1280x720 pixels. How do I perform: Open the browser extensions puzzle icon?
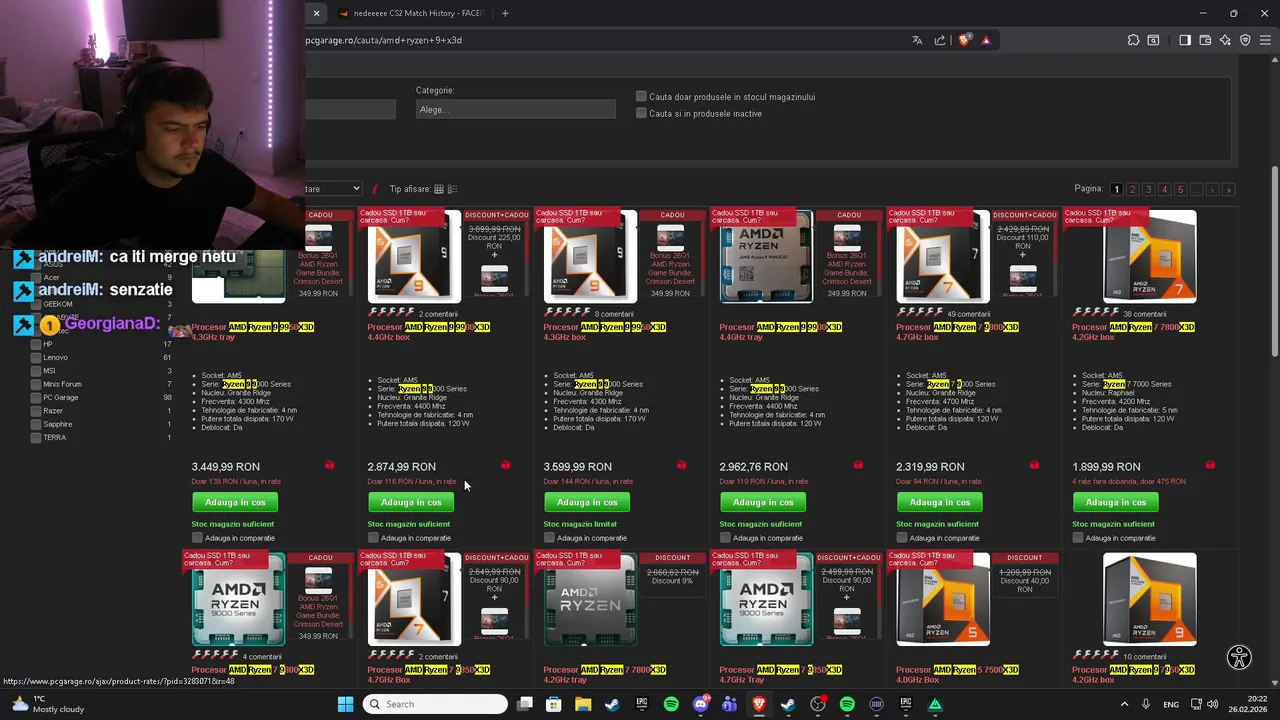pyautogui.click(x=1133, y=40)
